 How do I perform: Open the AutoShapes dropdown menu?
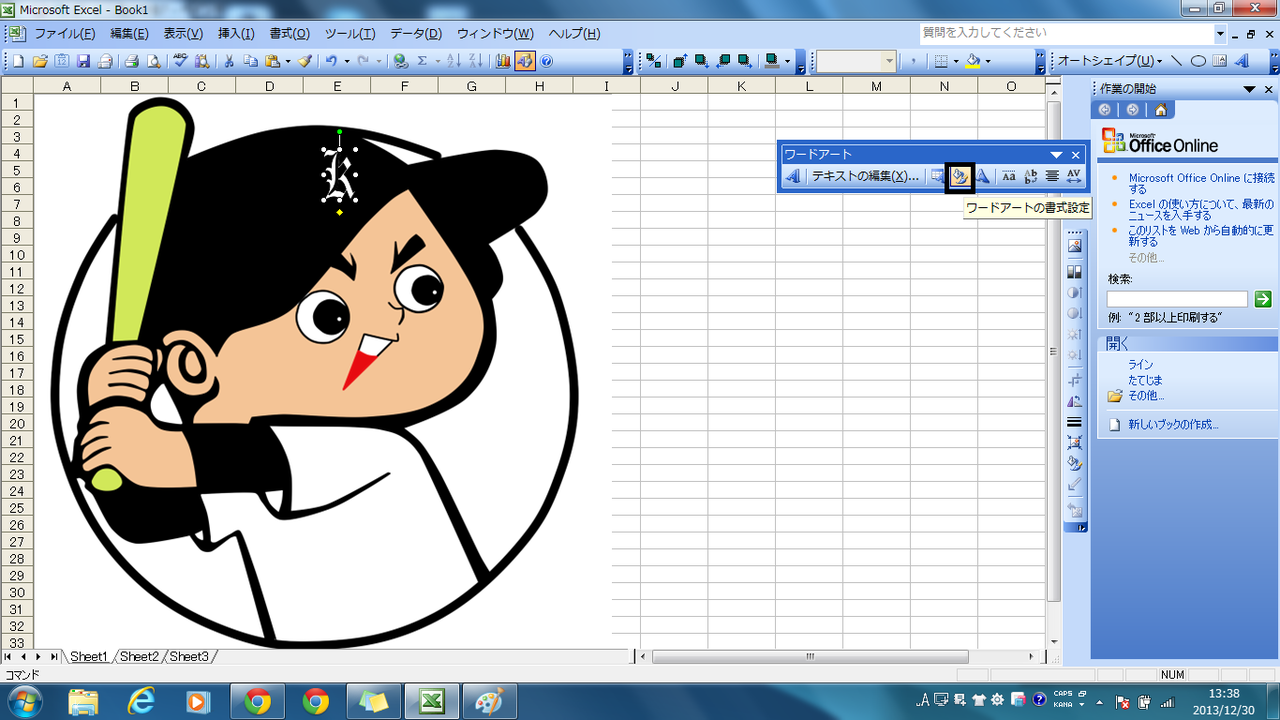[x=1110, y=61]
